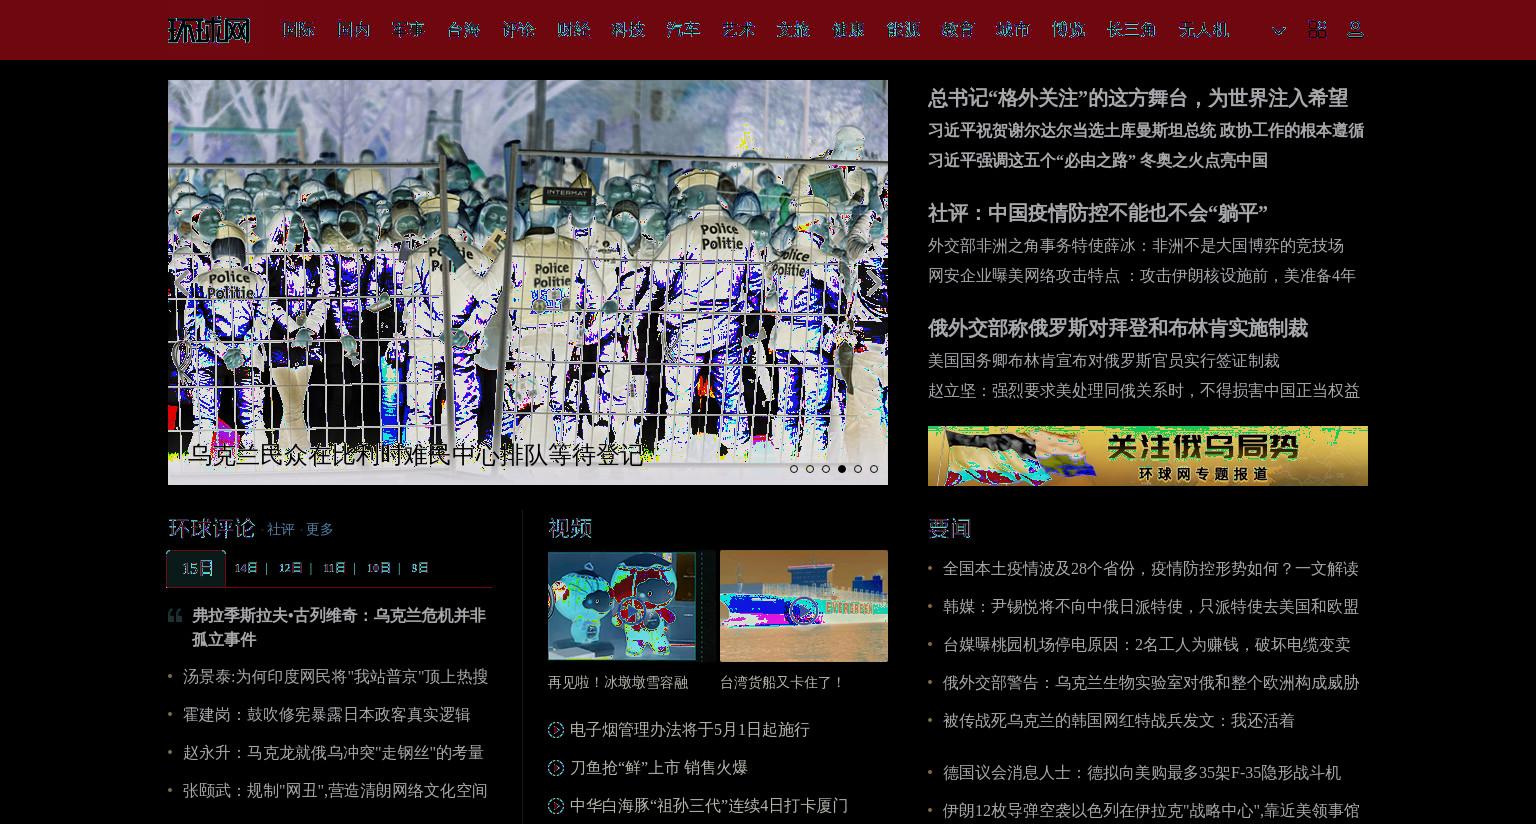Image resolution: width=1536 pixels, height=824 pixels.
Task: Click the 环球网 logo
Action: tap(209, 30)
